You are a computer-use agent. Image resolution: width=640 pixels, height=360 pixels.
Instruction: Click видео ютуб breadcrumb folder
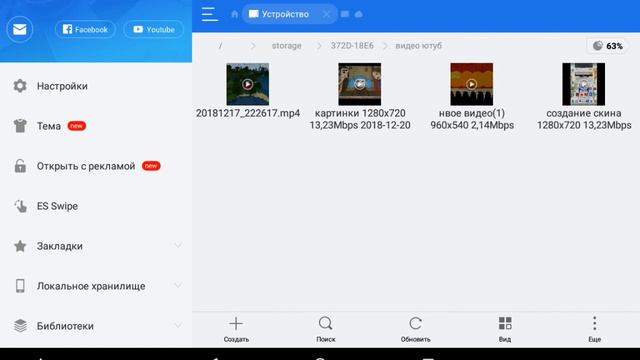click(x=418, y=46)
